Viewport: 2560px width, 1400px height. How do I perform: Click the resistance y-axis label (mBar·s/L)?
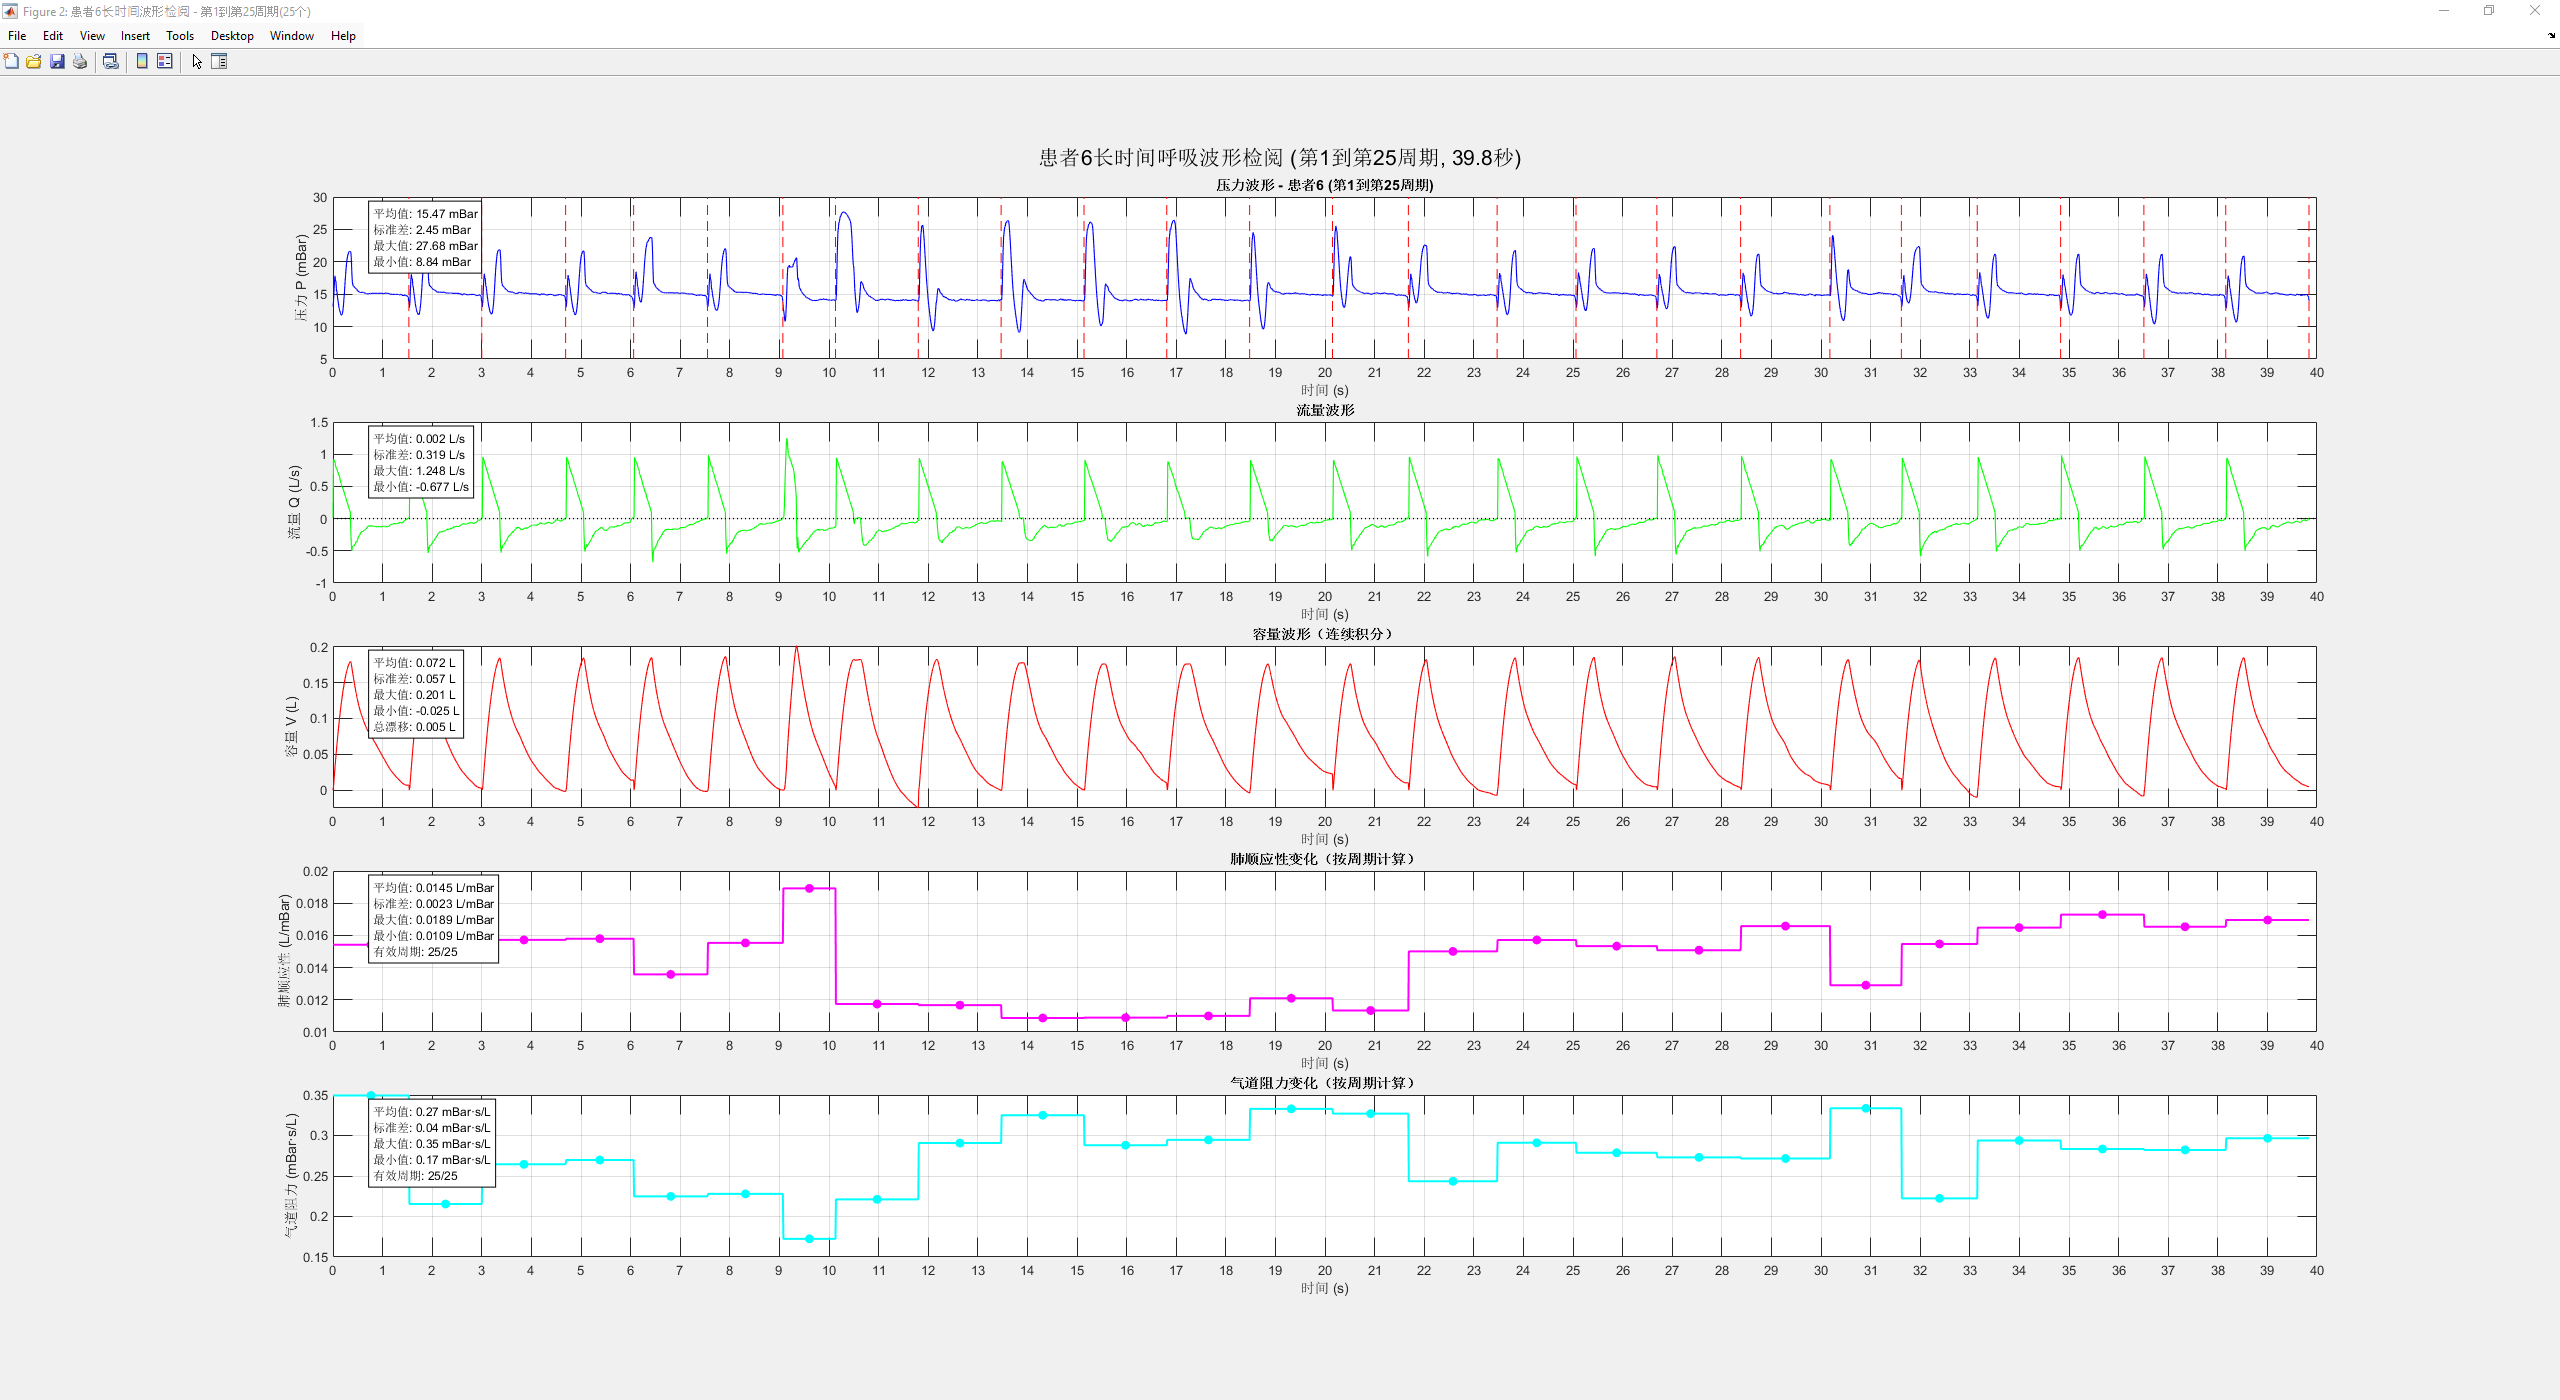pyautogui.click(x=291, y=1175)
